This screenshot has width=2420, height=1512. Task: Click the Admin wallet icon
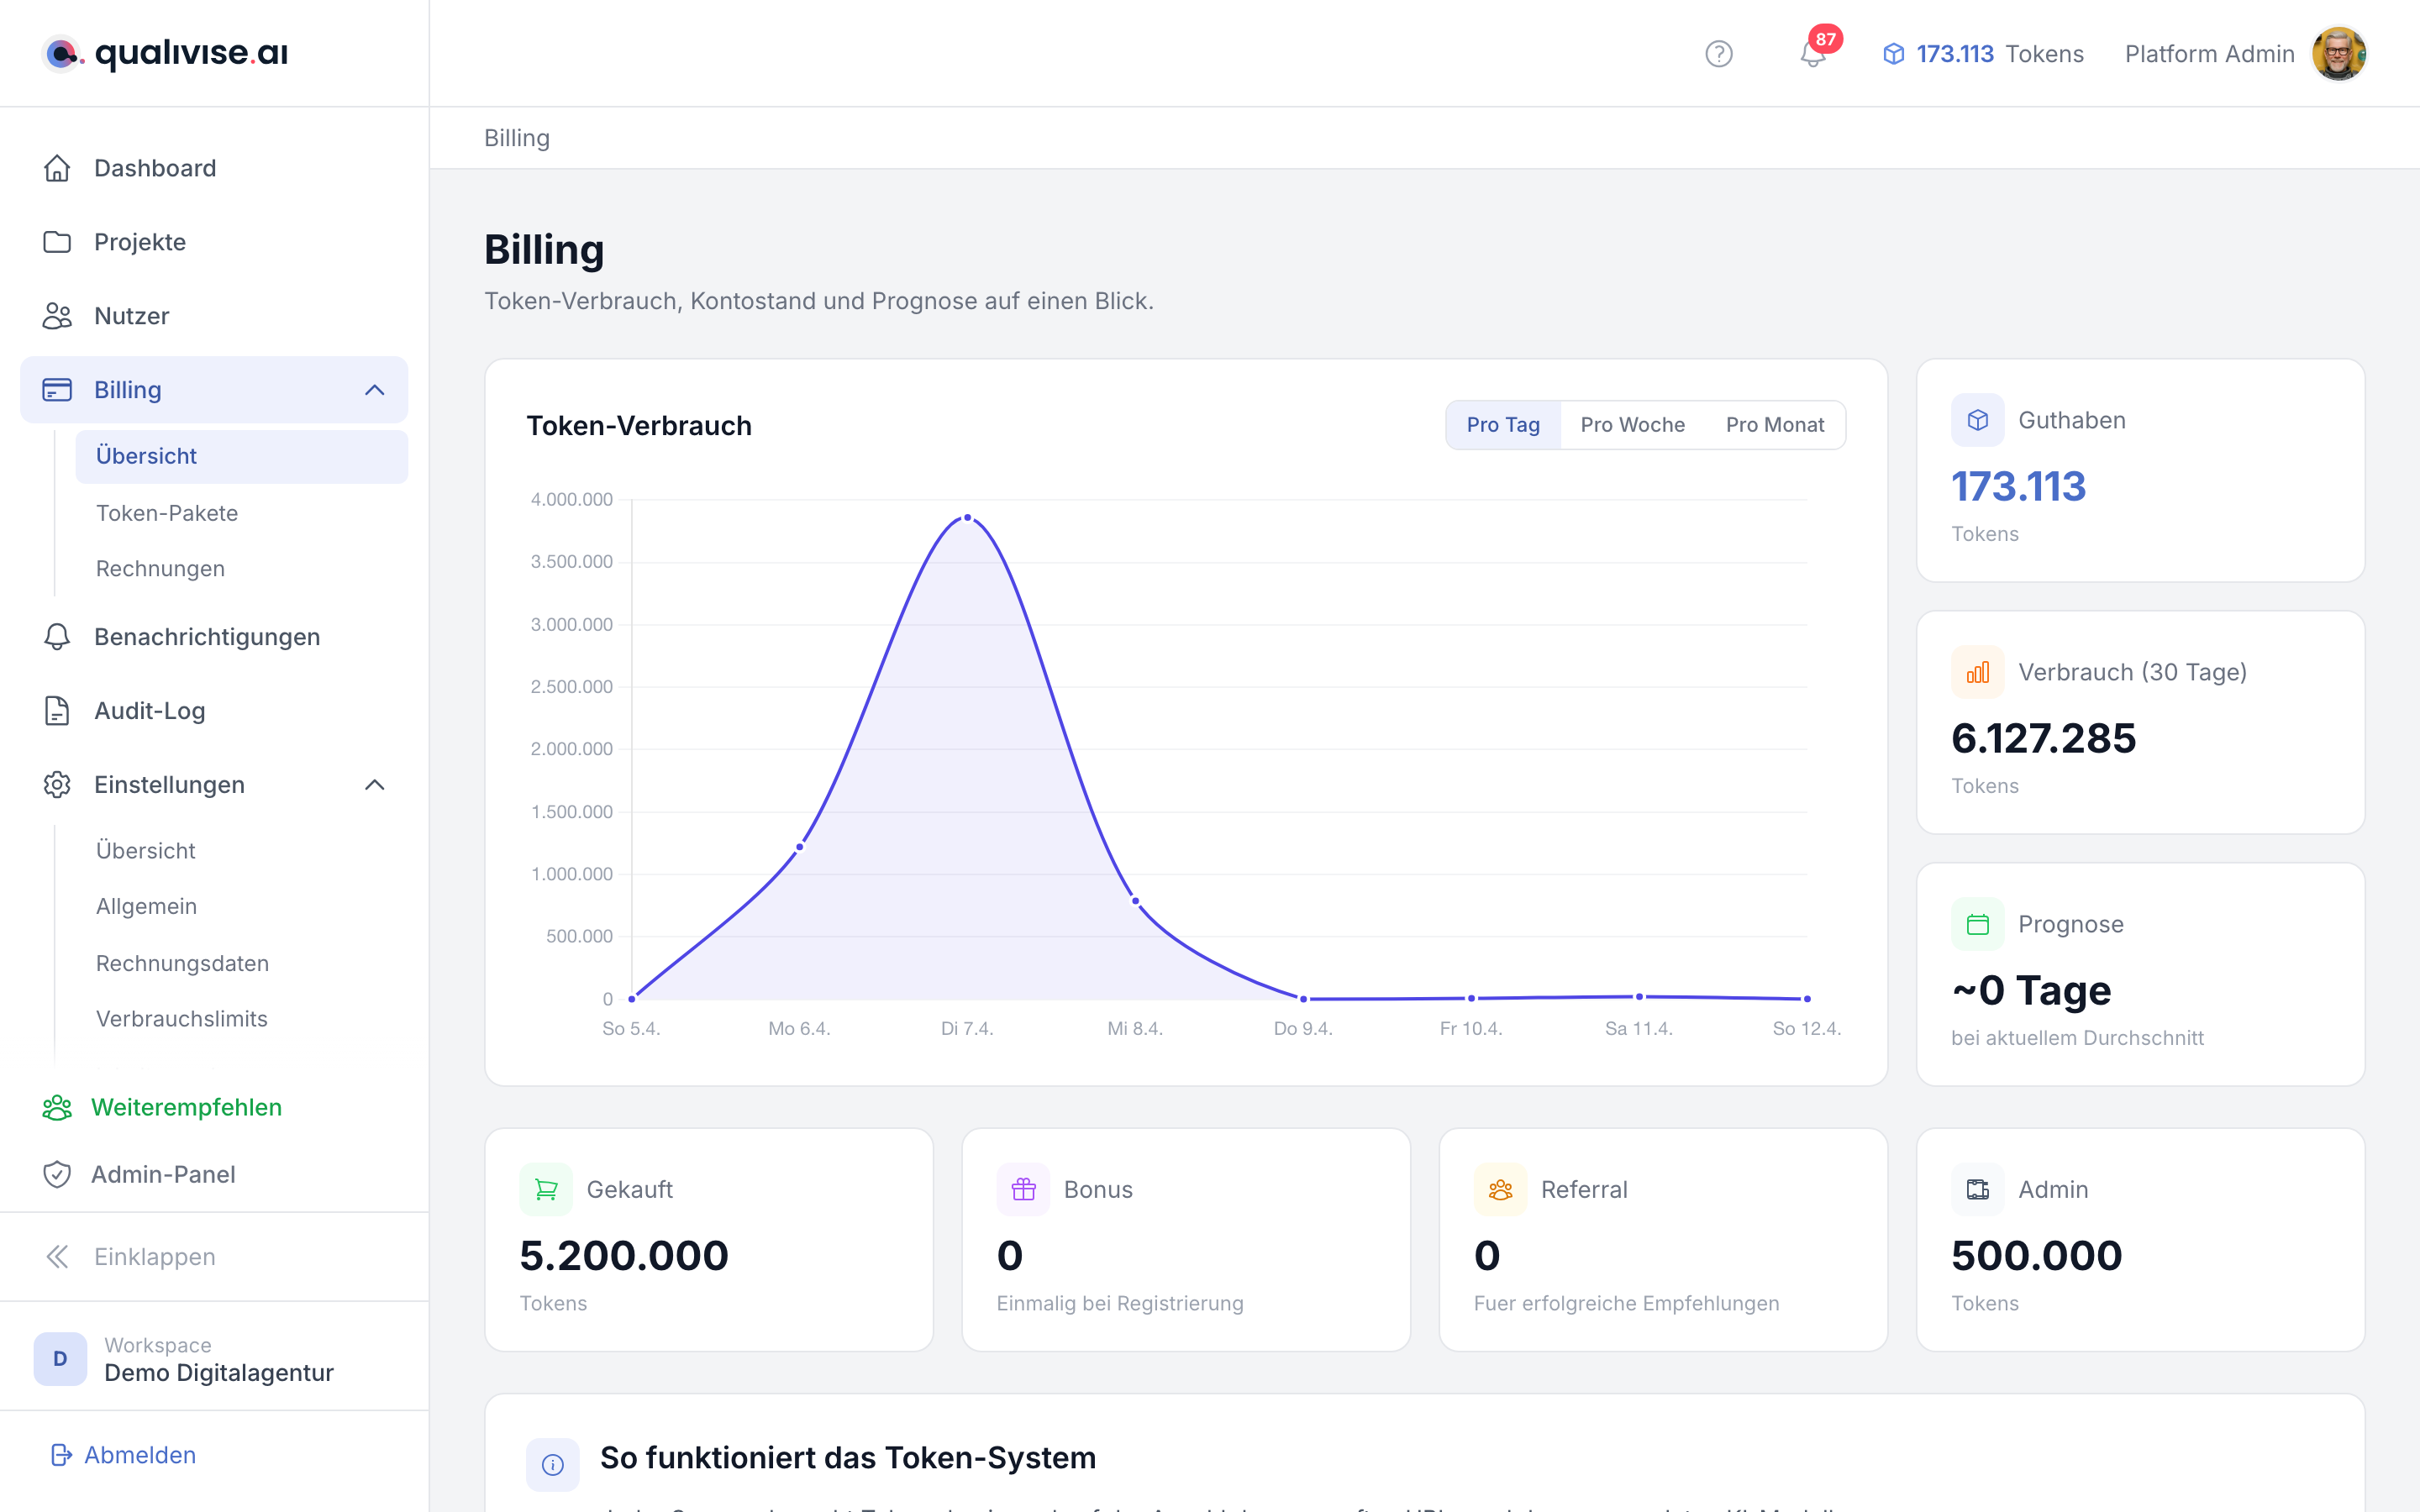click(1977, 1189)
